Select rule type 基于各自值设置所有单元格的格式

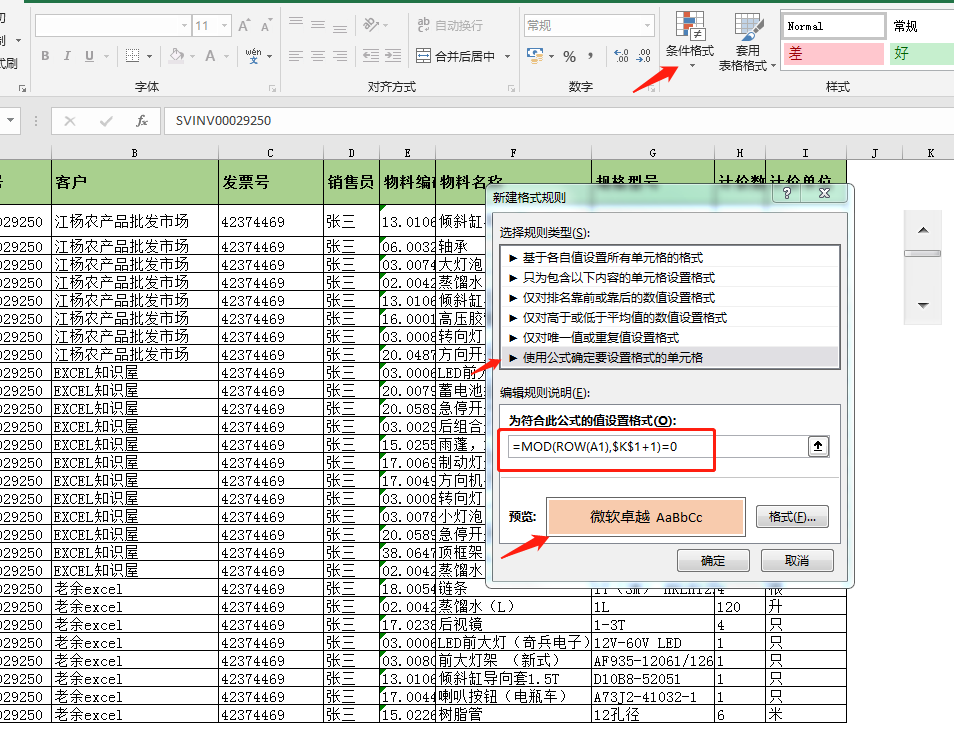click(x=669, y=257)
